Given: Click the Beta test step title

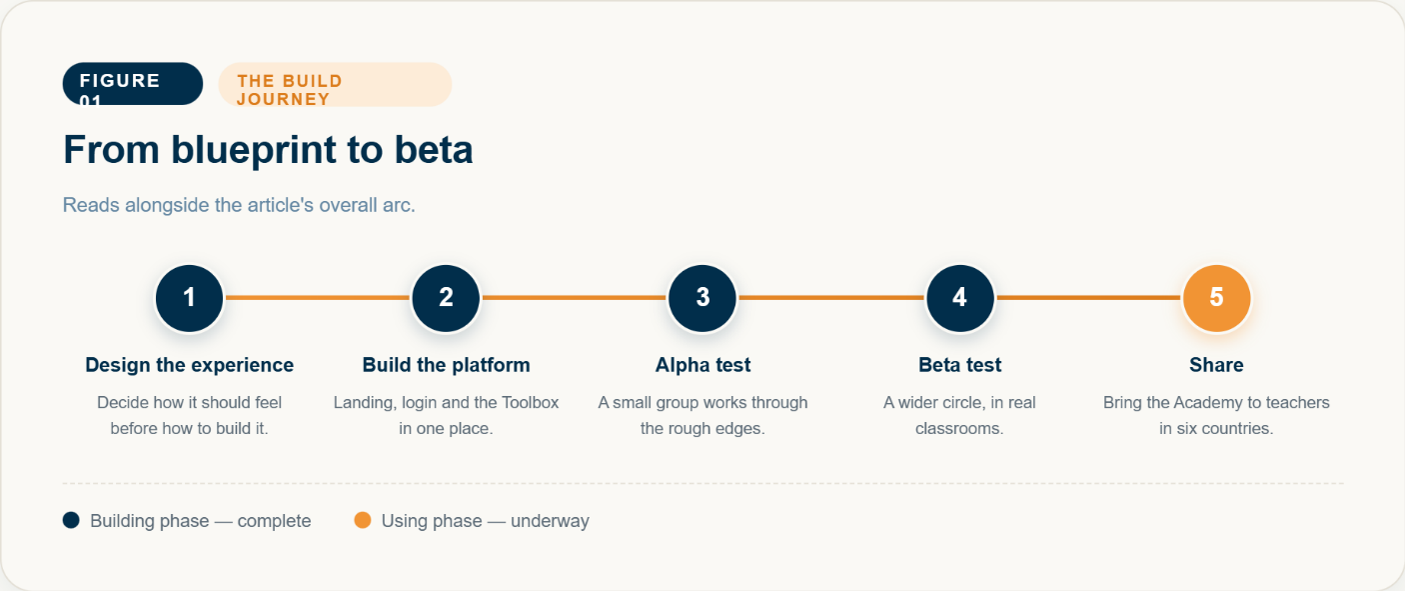Looking at the screenshot, I should (960, 365).
